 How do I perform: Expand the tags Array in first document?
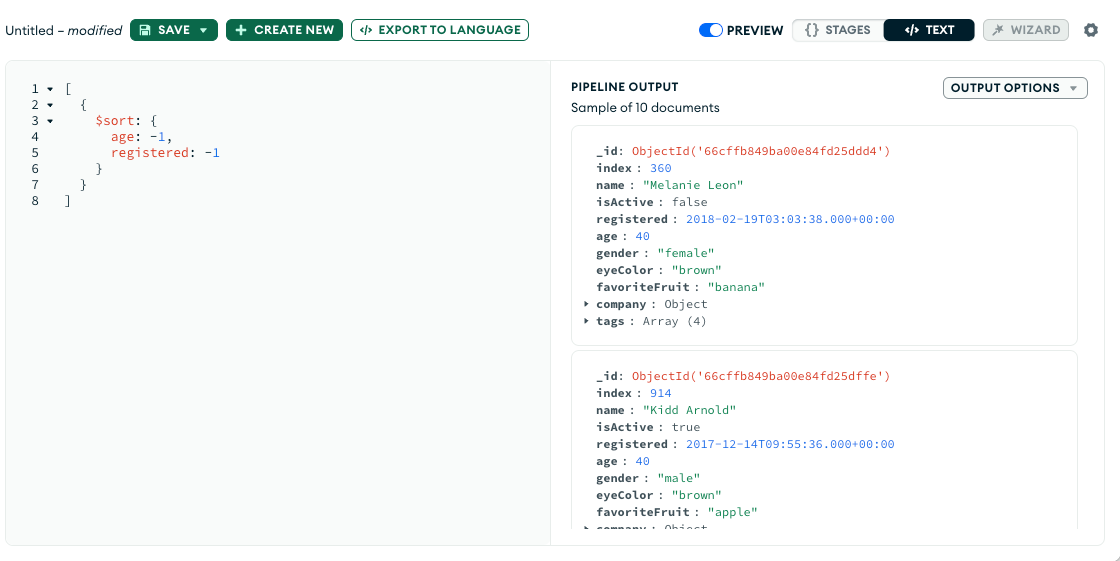click(587, 321)
